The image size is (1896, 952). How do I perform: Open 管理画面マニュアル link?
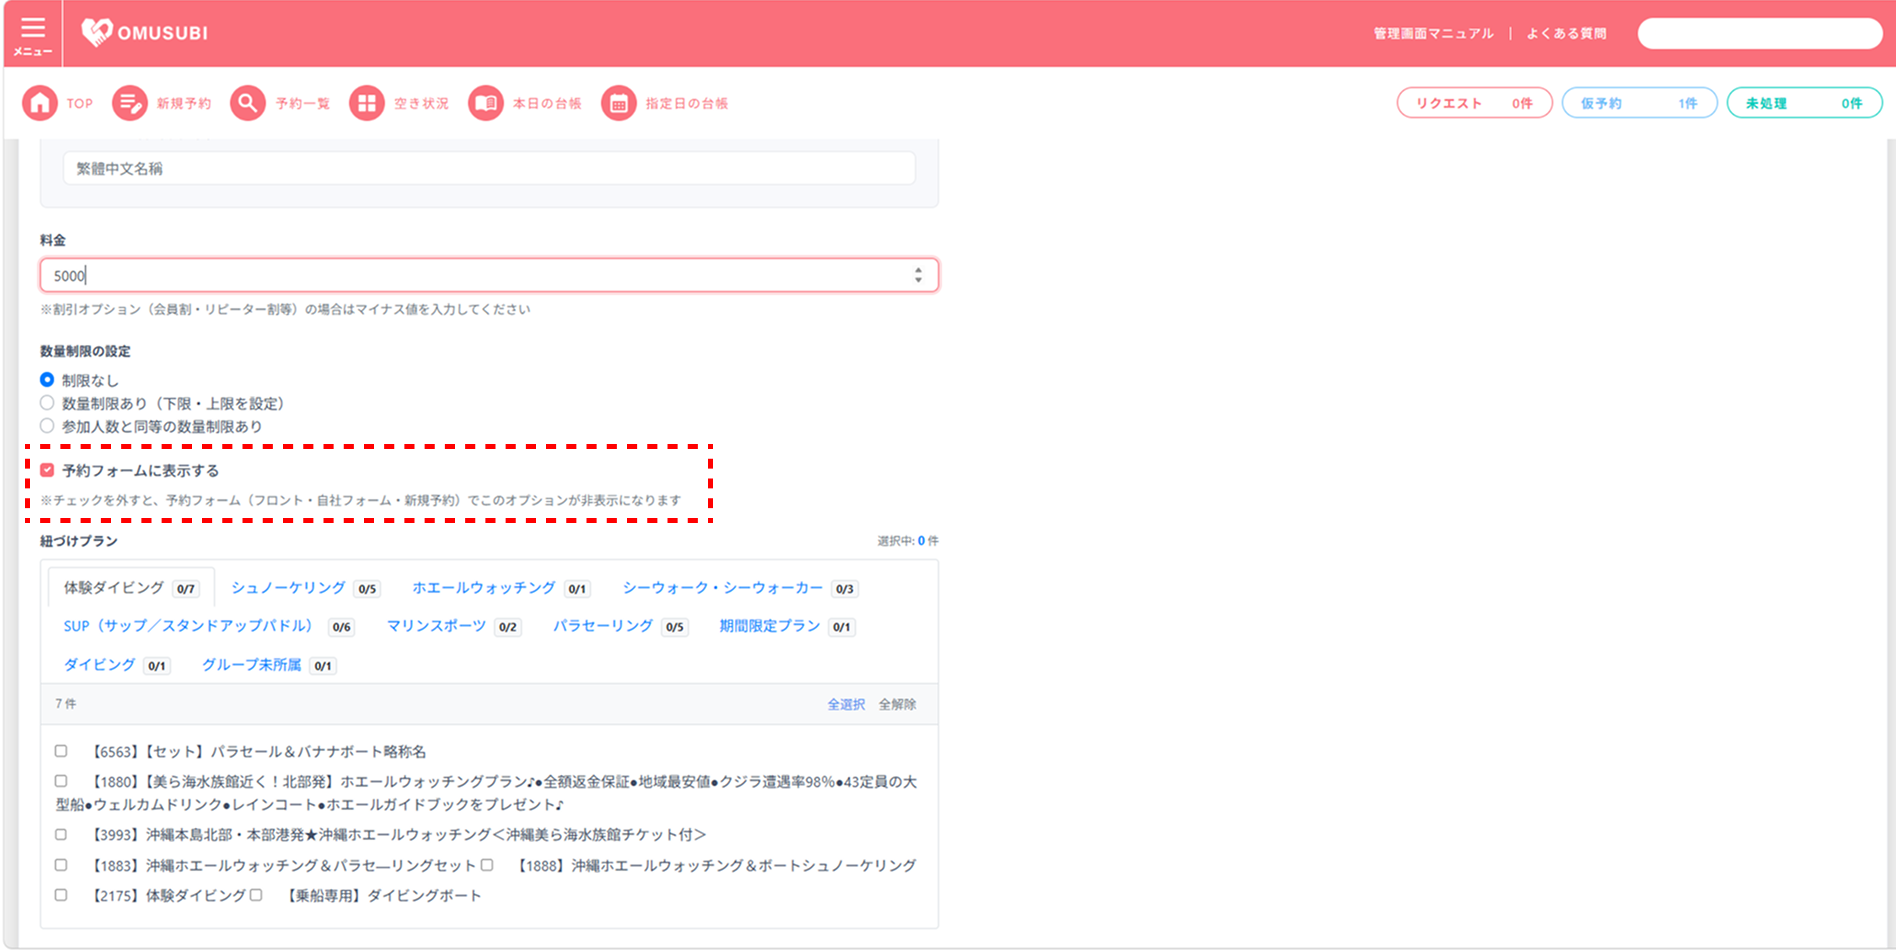pos(1433,33)
